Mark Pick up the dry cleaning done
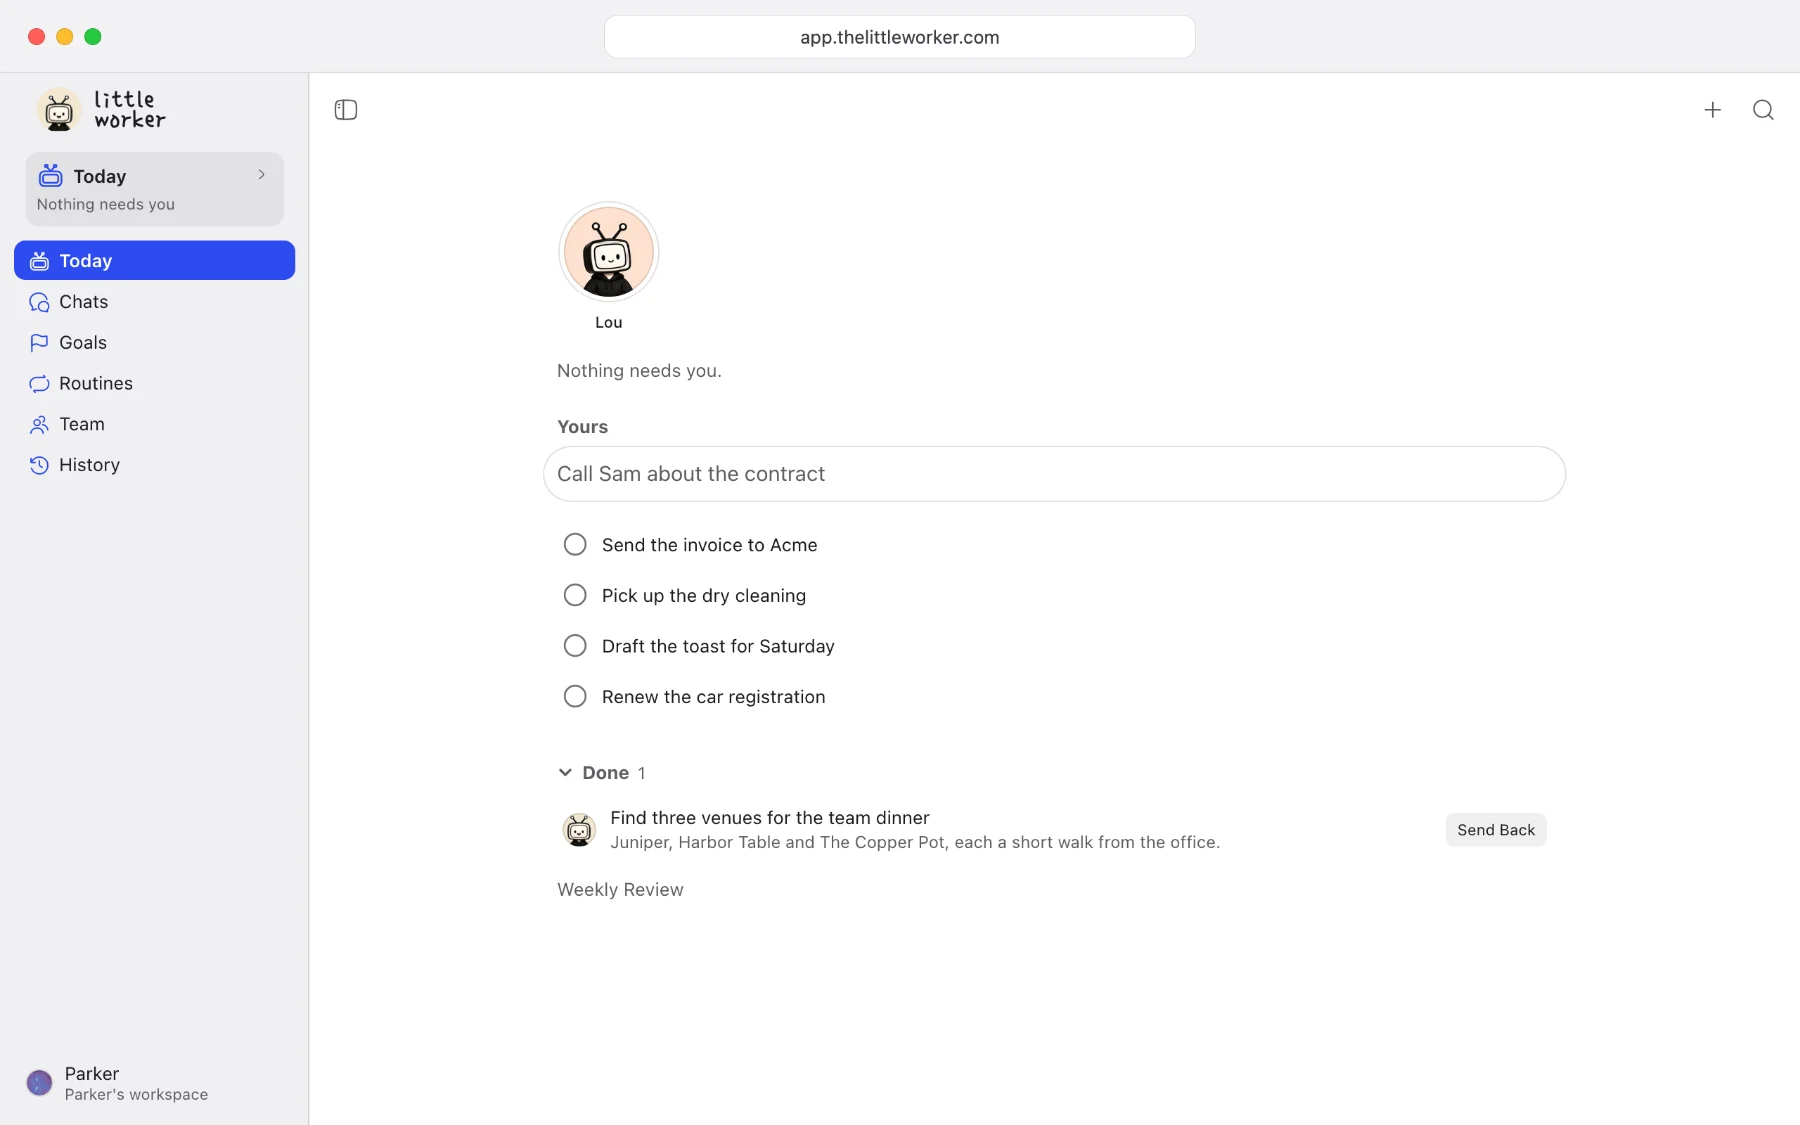This screenshot has height=1125, width=1800. pyautogui.click(x=575, y=596)
